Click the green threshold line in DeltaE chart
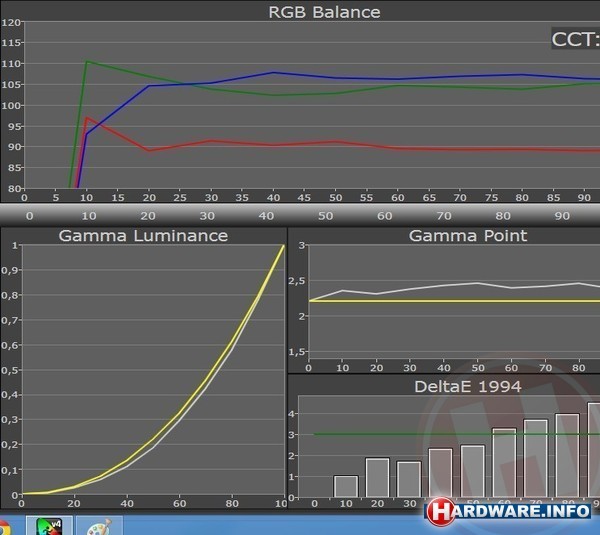 click(457, 434)
